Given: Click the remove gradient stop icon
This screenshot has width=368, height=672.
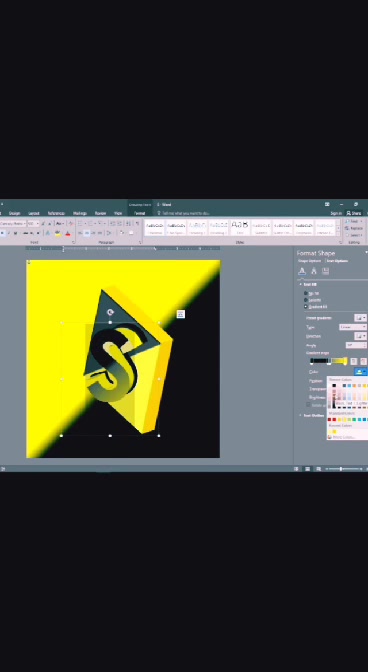Looking at the screenshot, I should (363, 362).
